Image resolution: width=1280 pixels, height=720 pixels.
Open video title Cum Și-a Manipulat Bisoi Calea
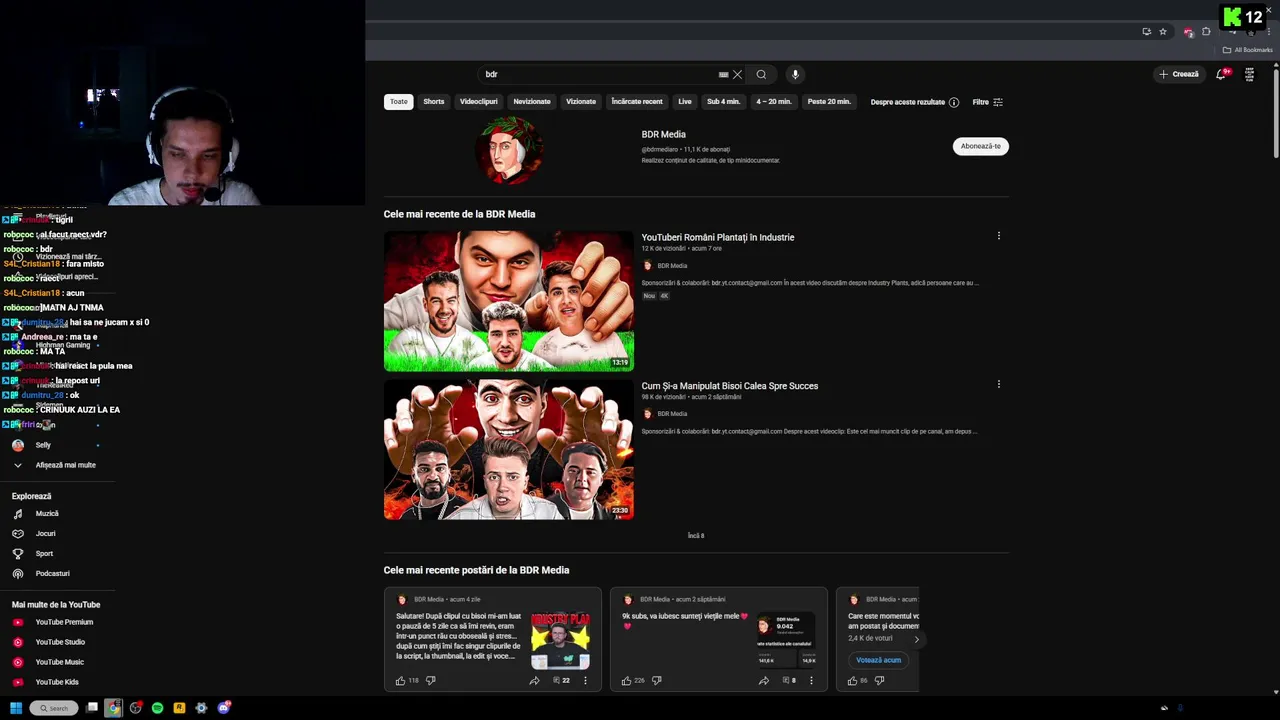click(730, 386)
